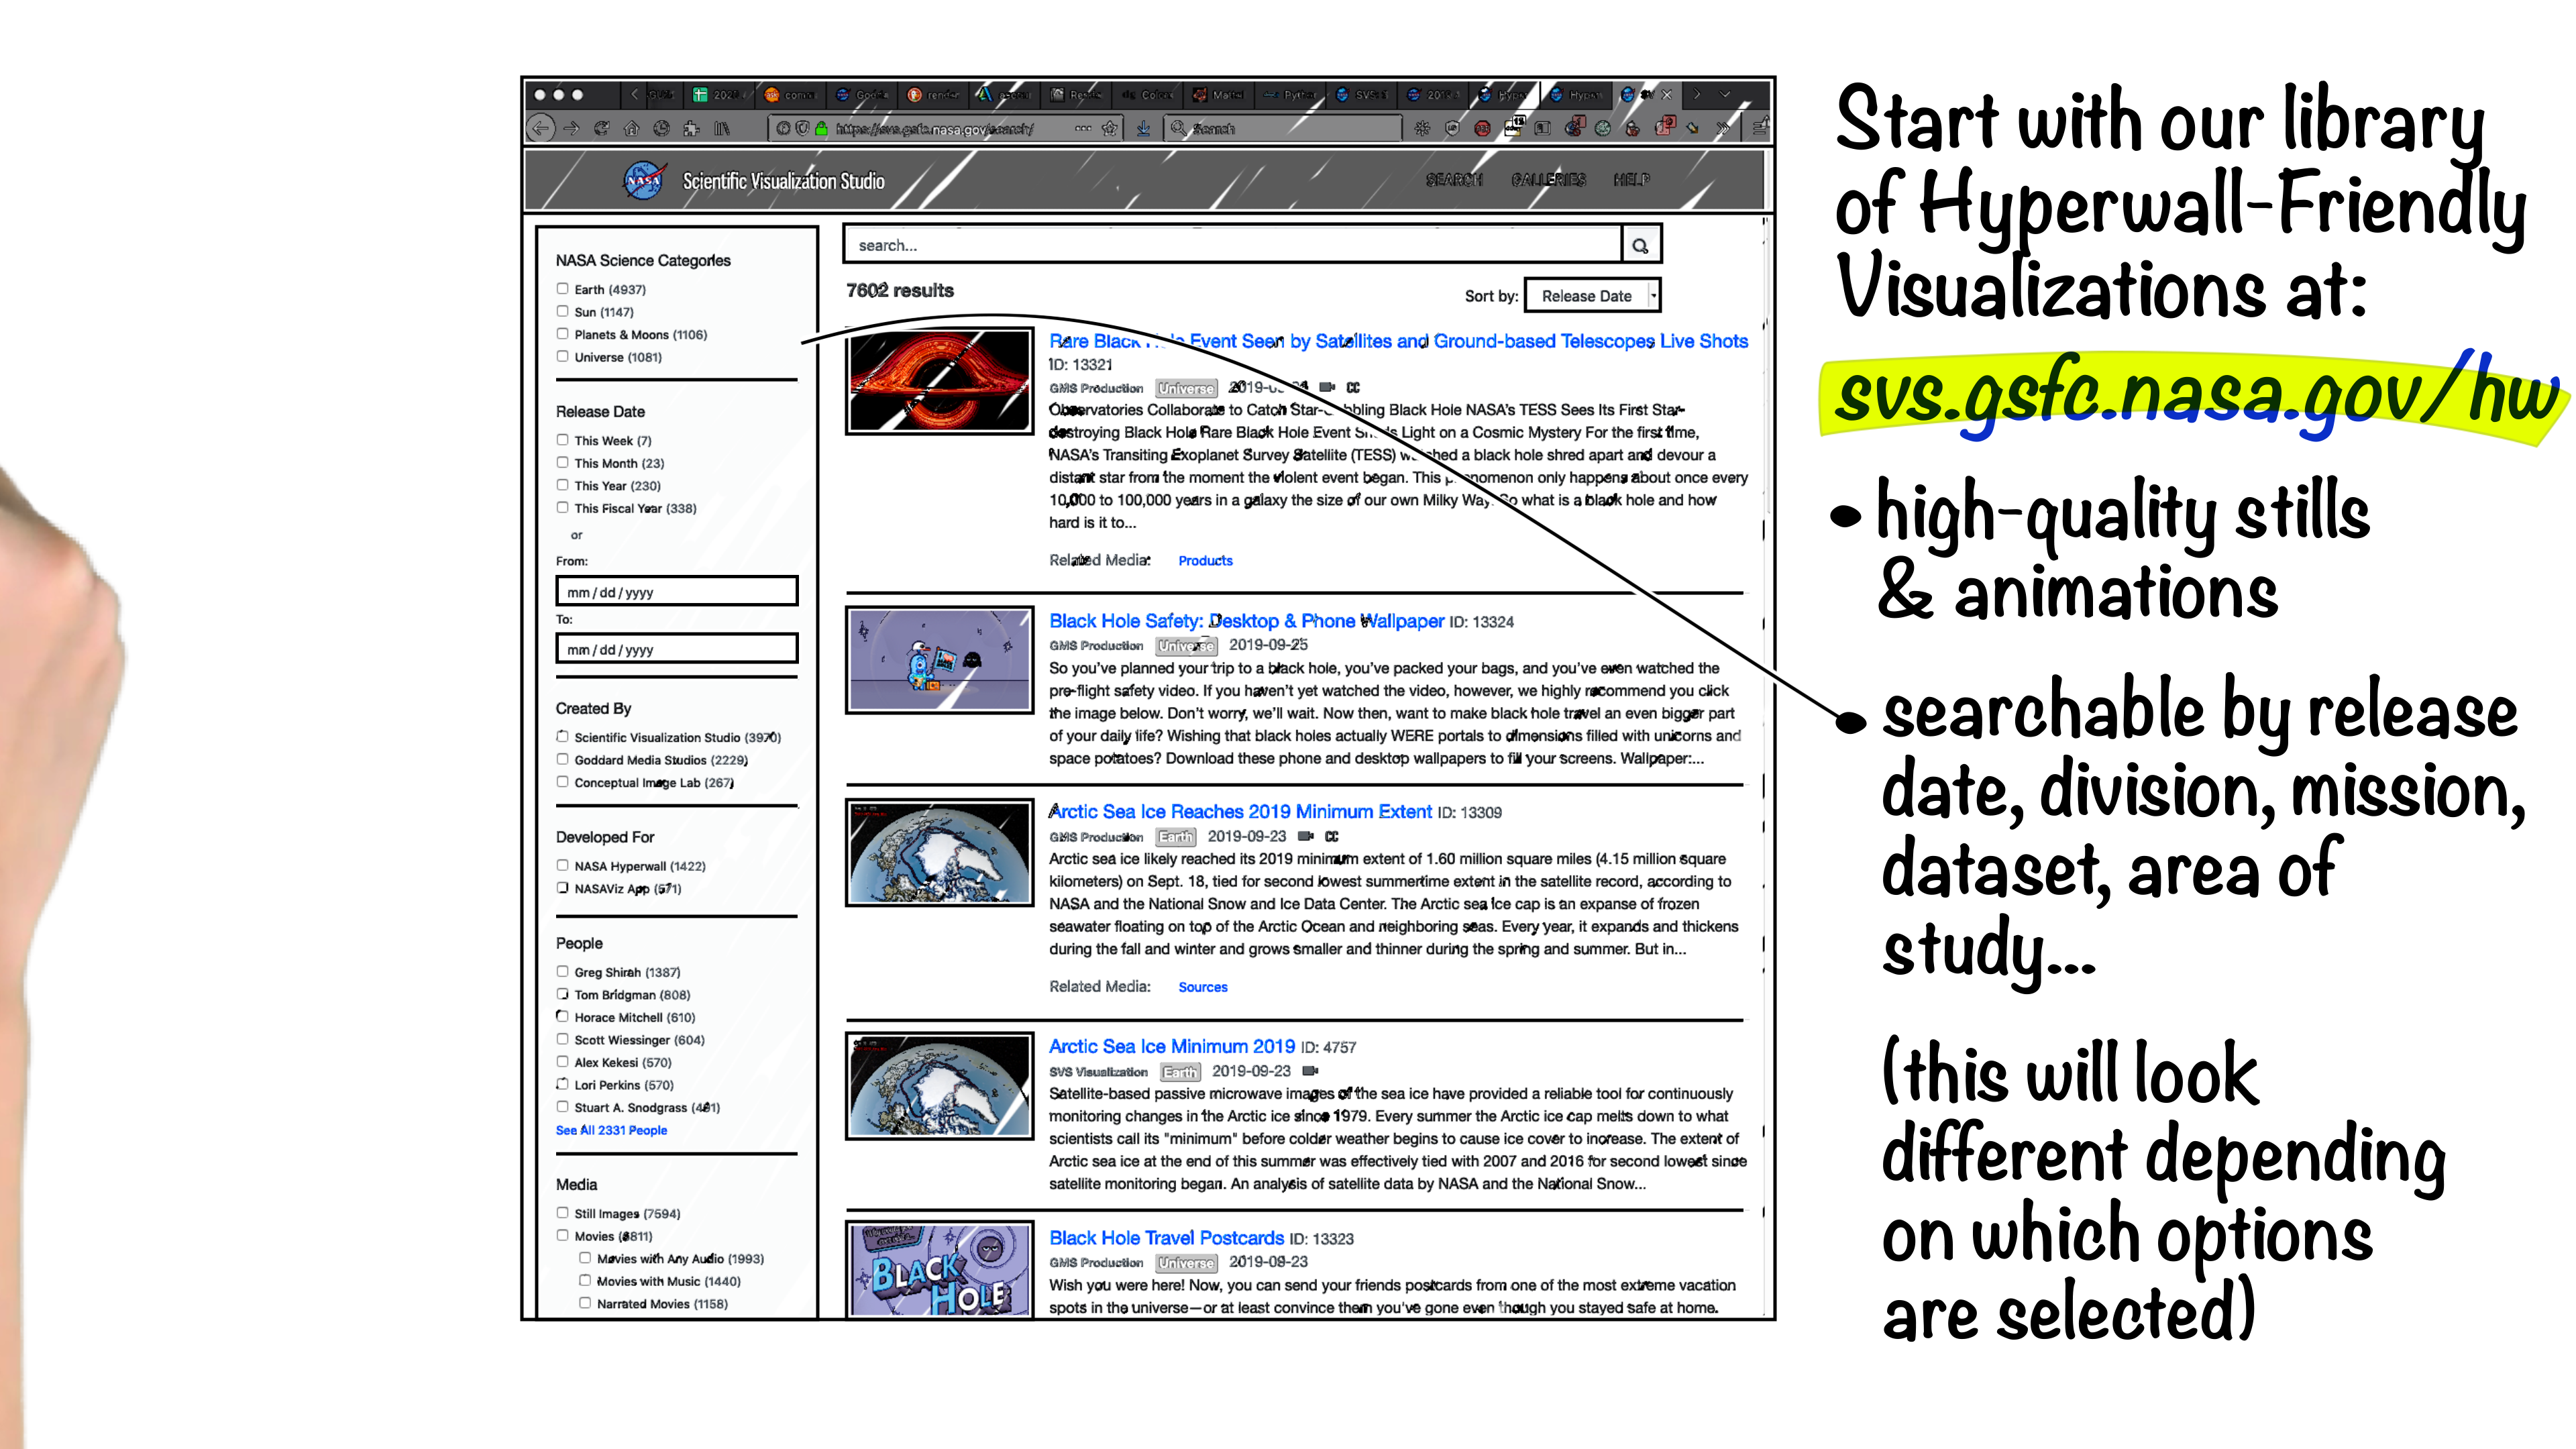Tick the This Fiscal Year (338) checkbox

point(562,507)
